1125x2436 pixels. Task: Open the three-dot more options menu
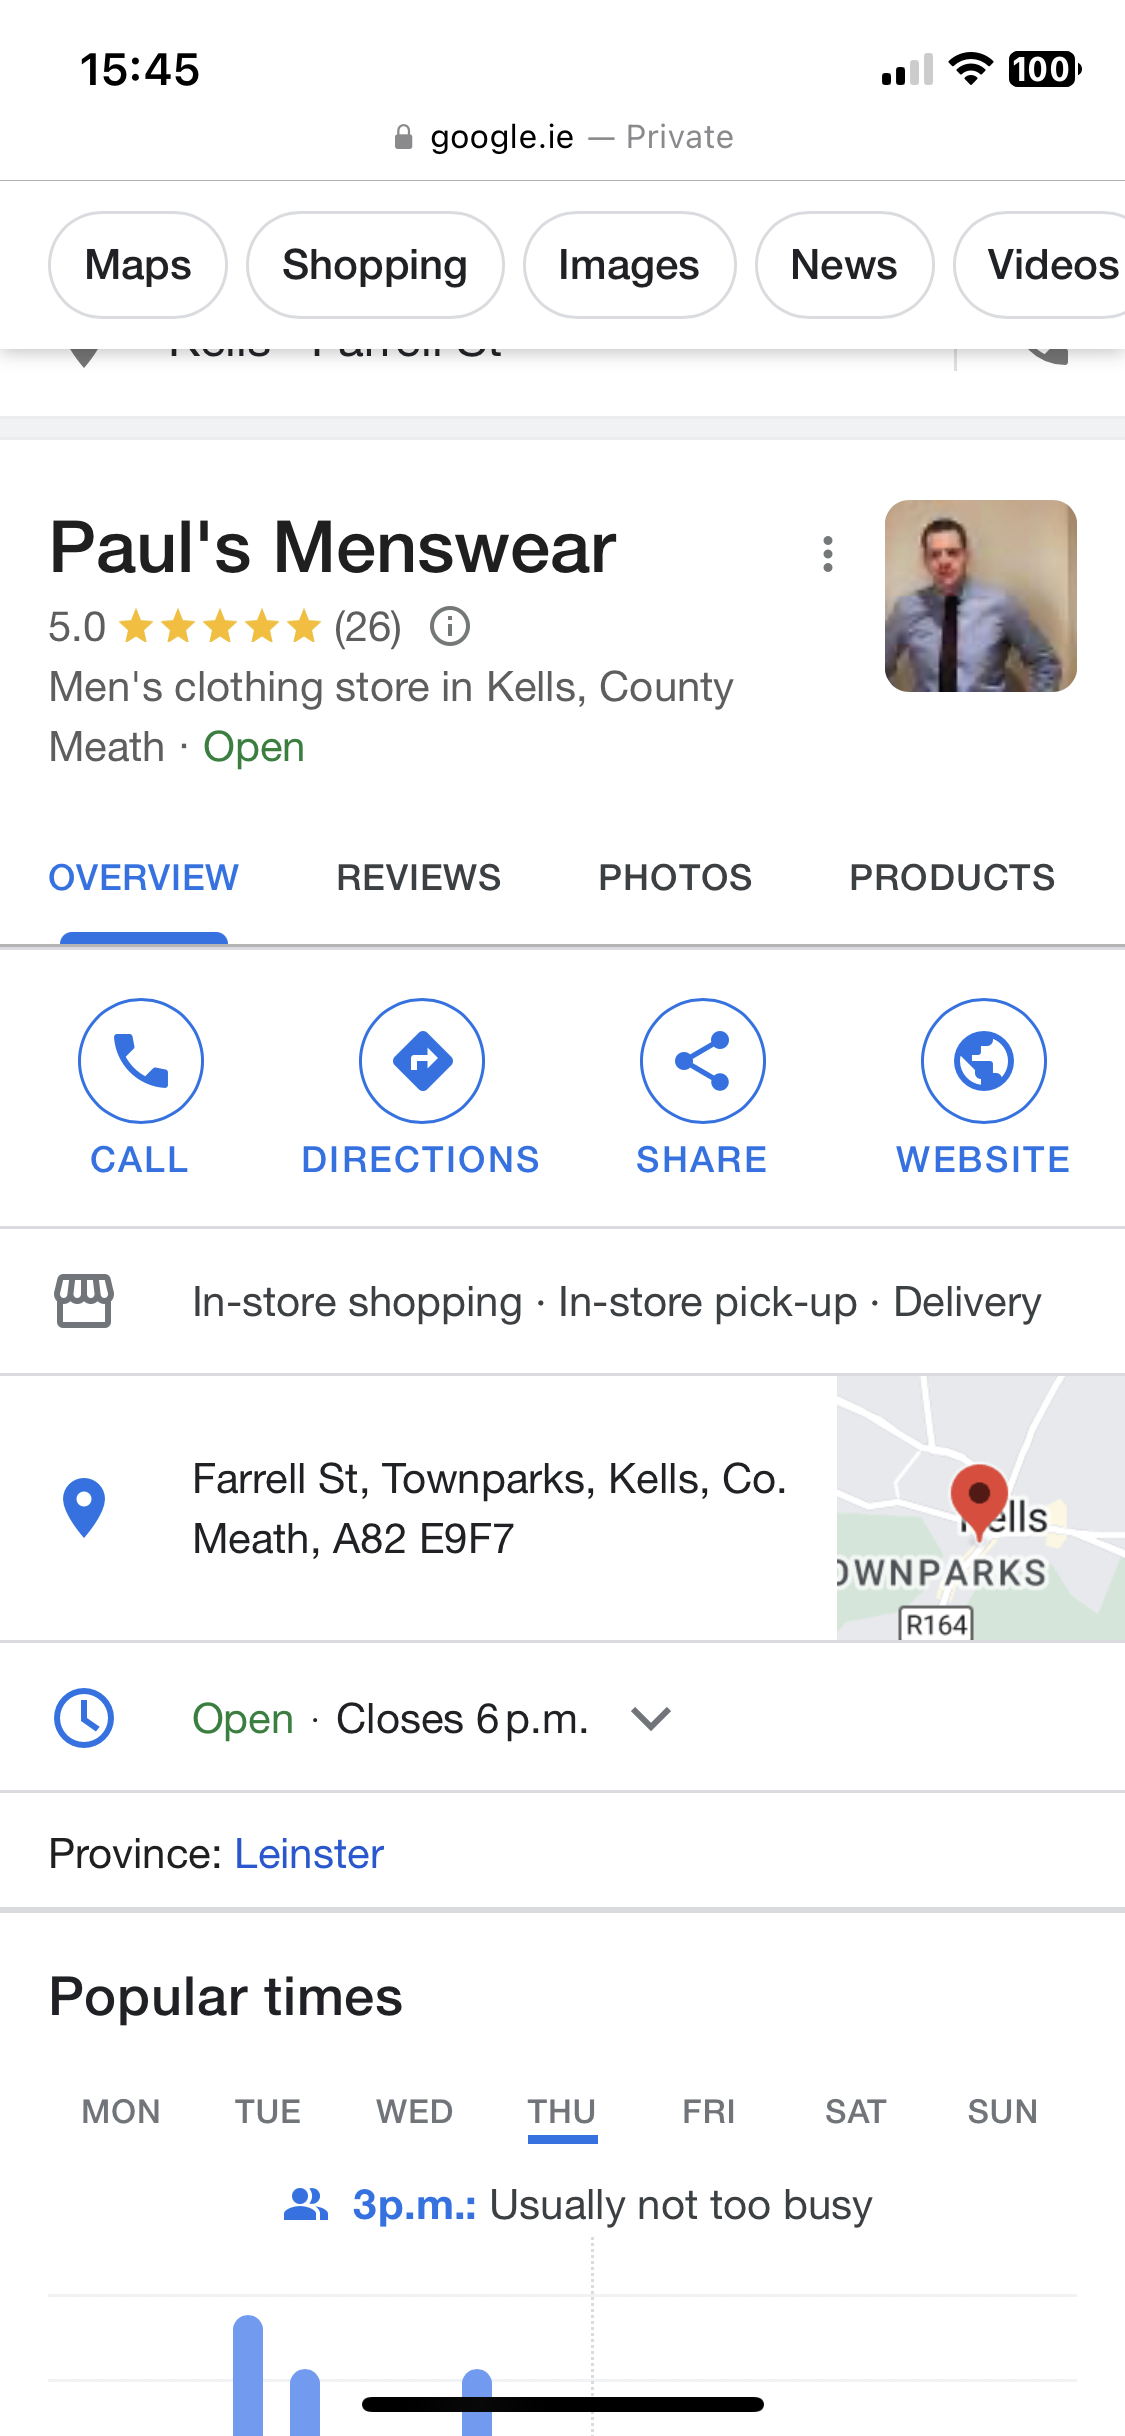click(x=828, y=554)
